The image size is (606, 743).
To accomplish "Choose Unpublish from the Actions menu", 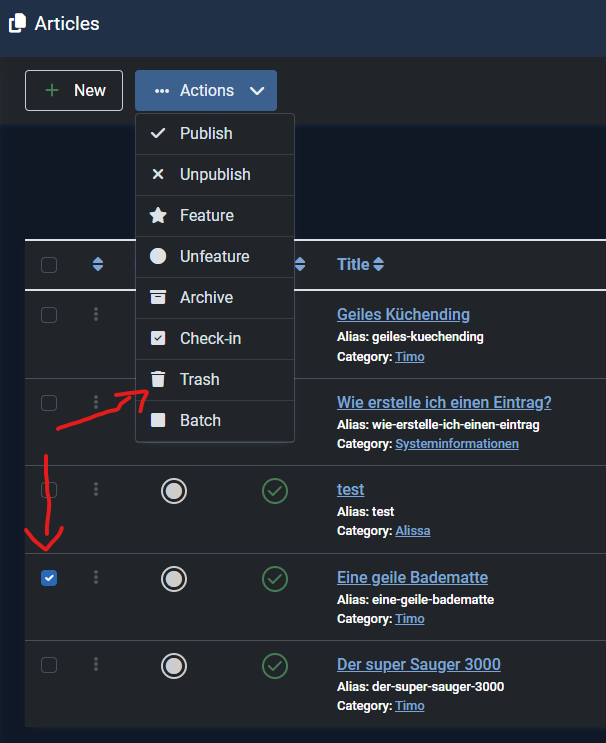I will pos(214,175).
